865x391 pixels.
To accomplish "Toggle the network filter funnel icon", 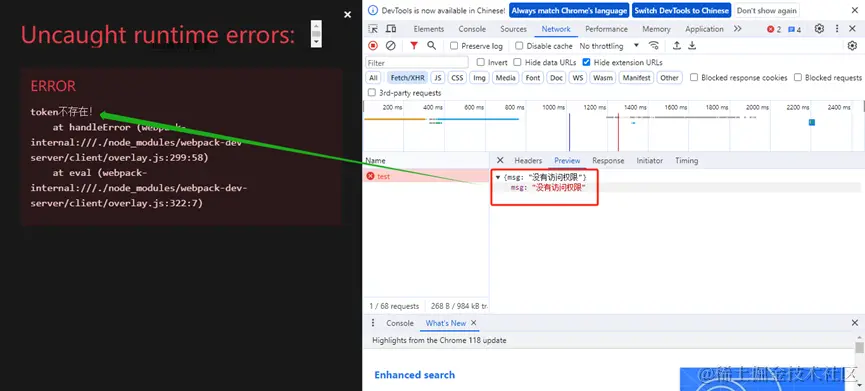I will 414,46.
